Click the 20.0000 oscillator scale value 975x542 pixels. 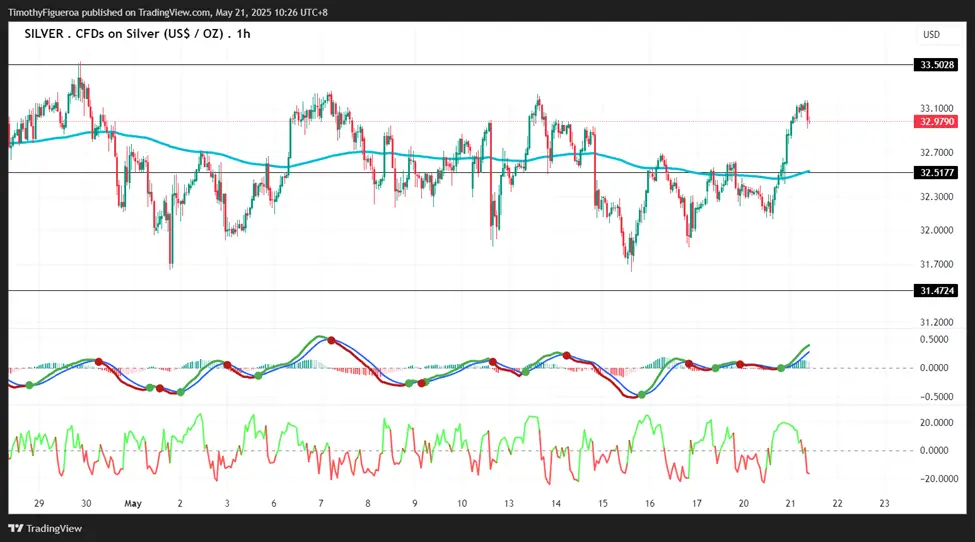936,423
